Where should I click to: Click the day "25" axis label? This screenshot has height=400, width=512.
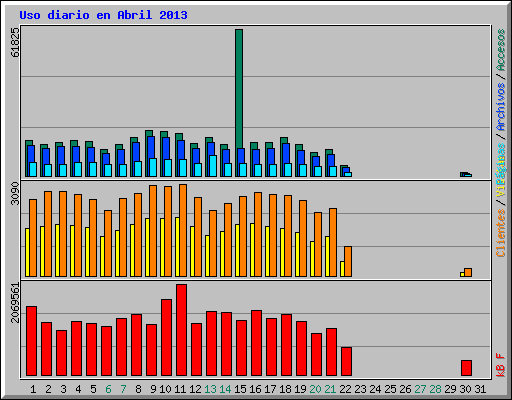pyautogui.click(x=390, y=389)
